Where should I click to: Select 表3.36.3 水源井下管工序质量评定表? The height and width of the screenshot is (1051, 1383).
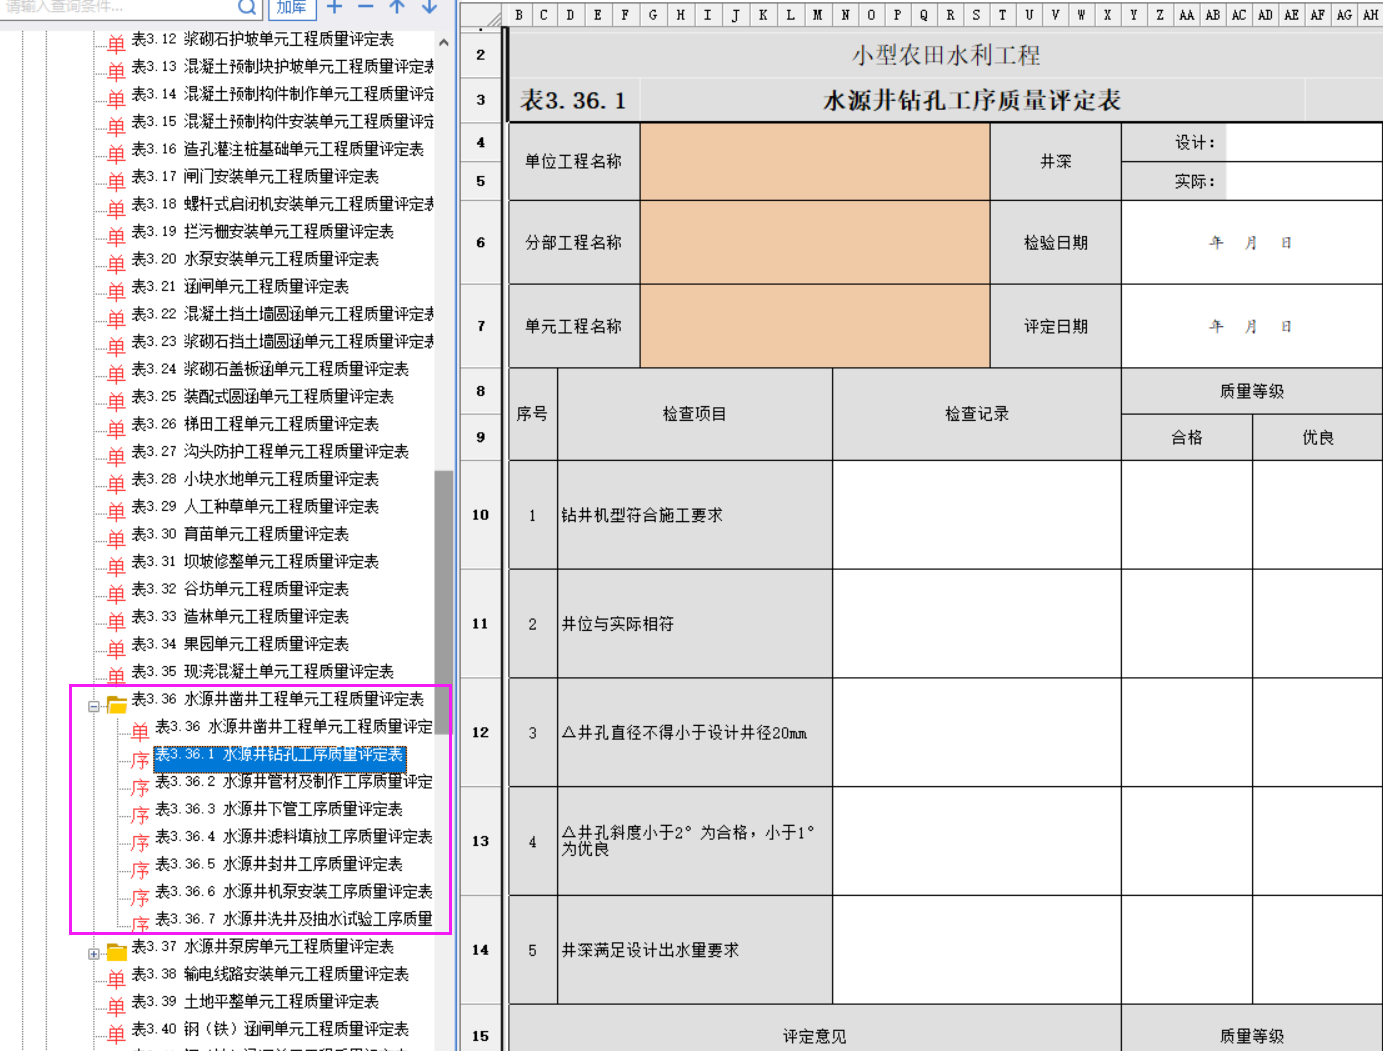(279, 809)
